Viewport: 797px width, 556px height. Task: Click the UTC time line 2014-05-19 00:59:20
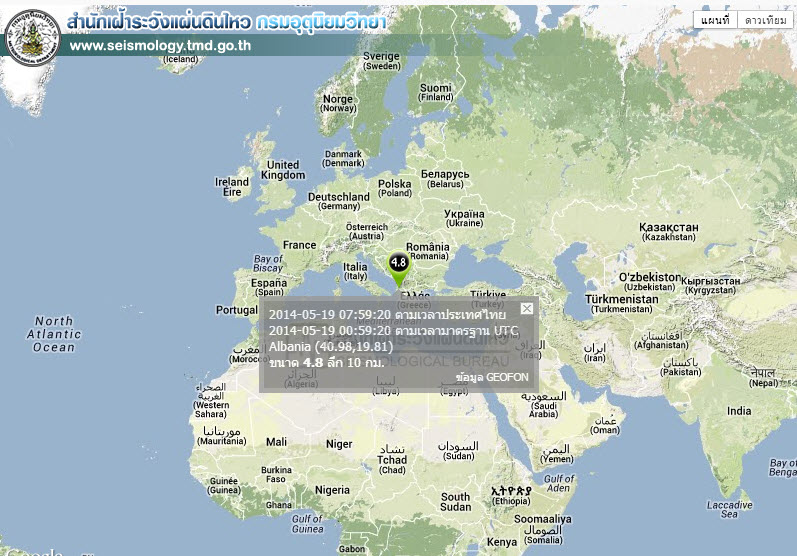coord(393,331)
